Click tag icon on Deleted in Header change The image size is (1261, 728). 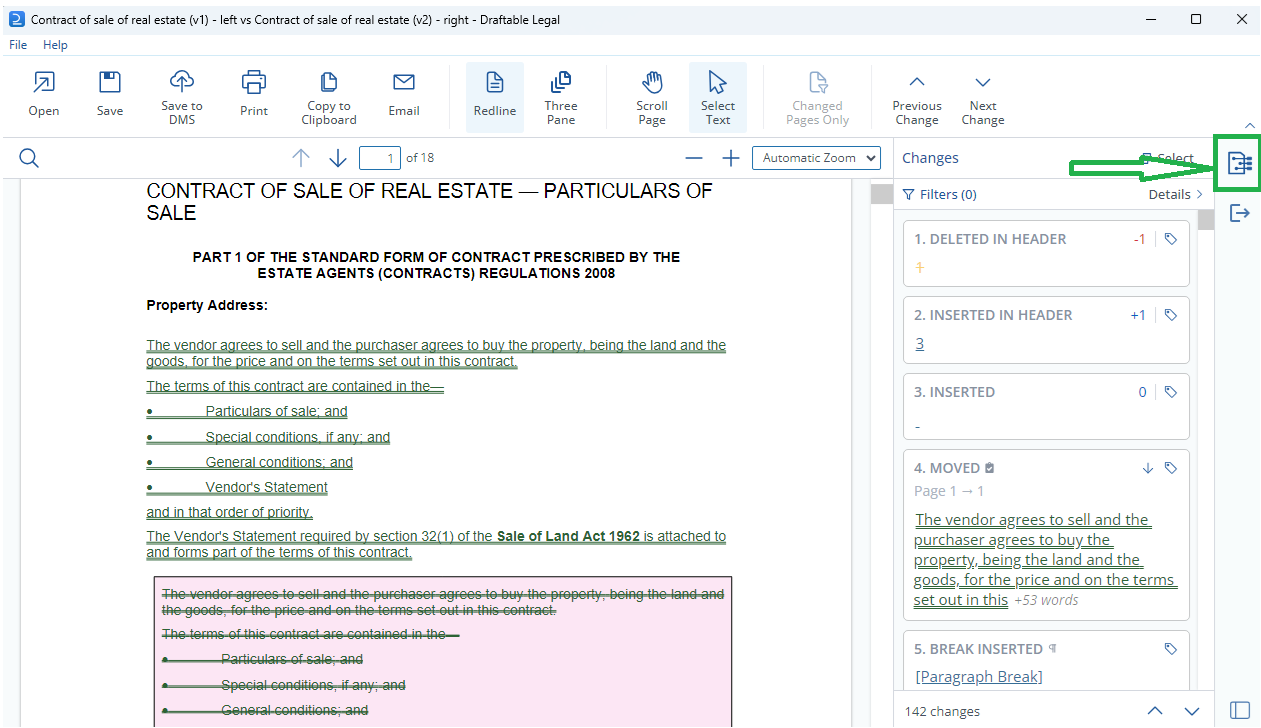pos(1171,239)
